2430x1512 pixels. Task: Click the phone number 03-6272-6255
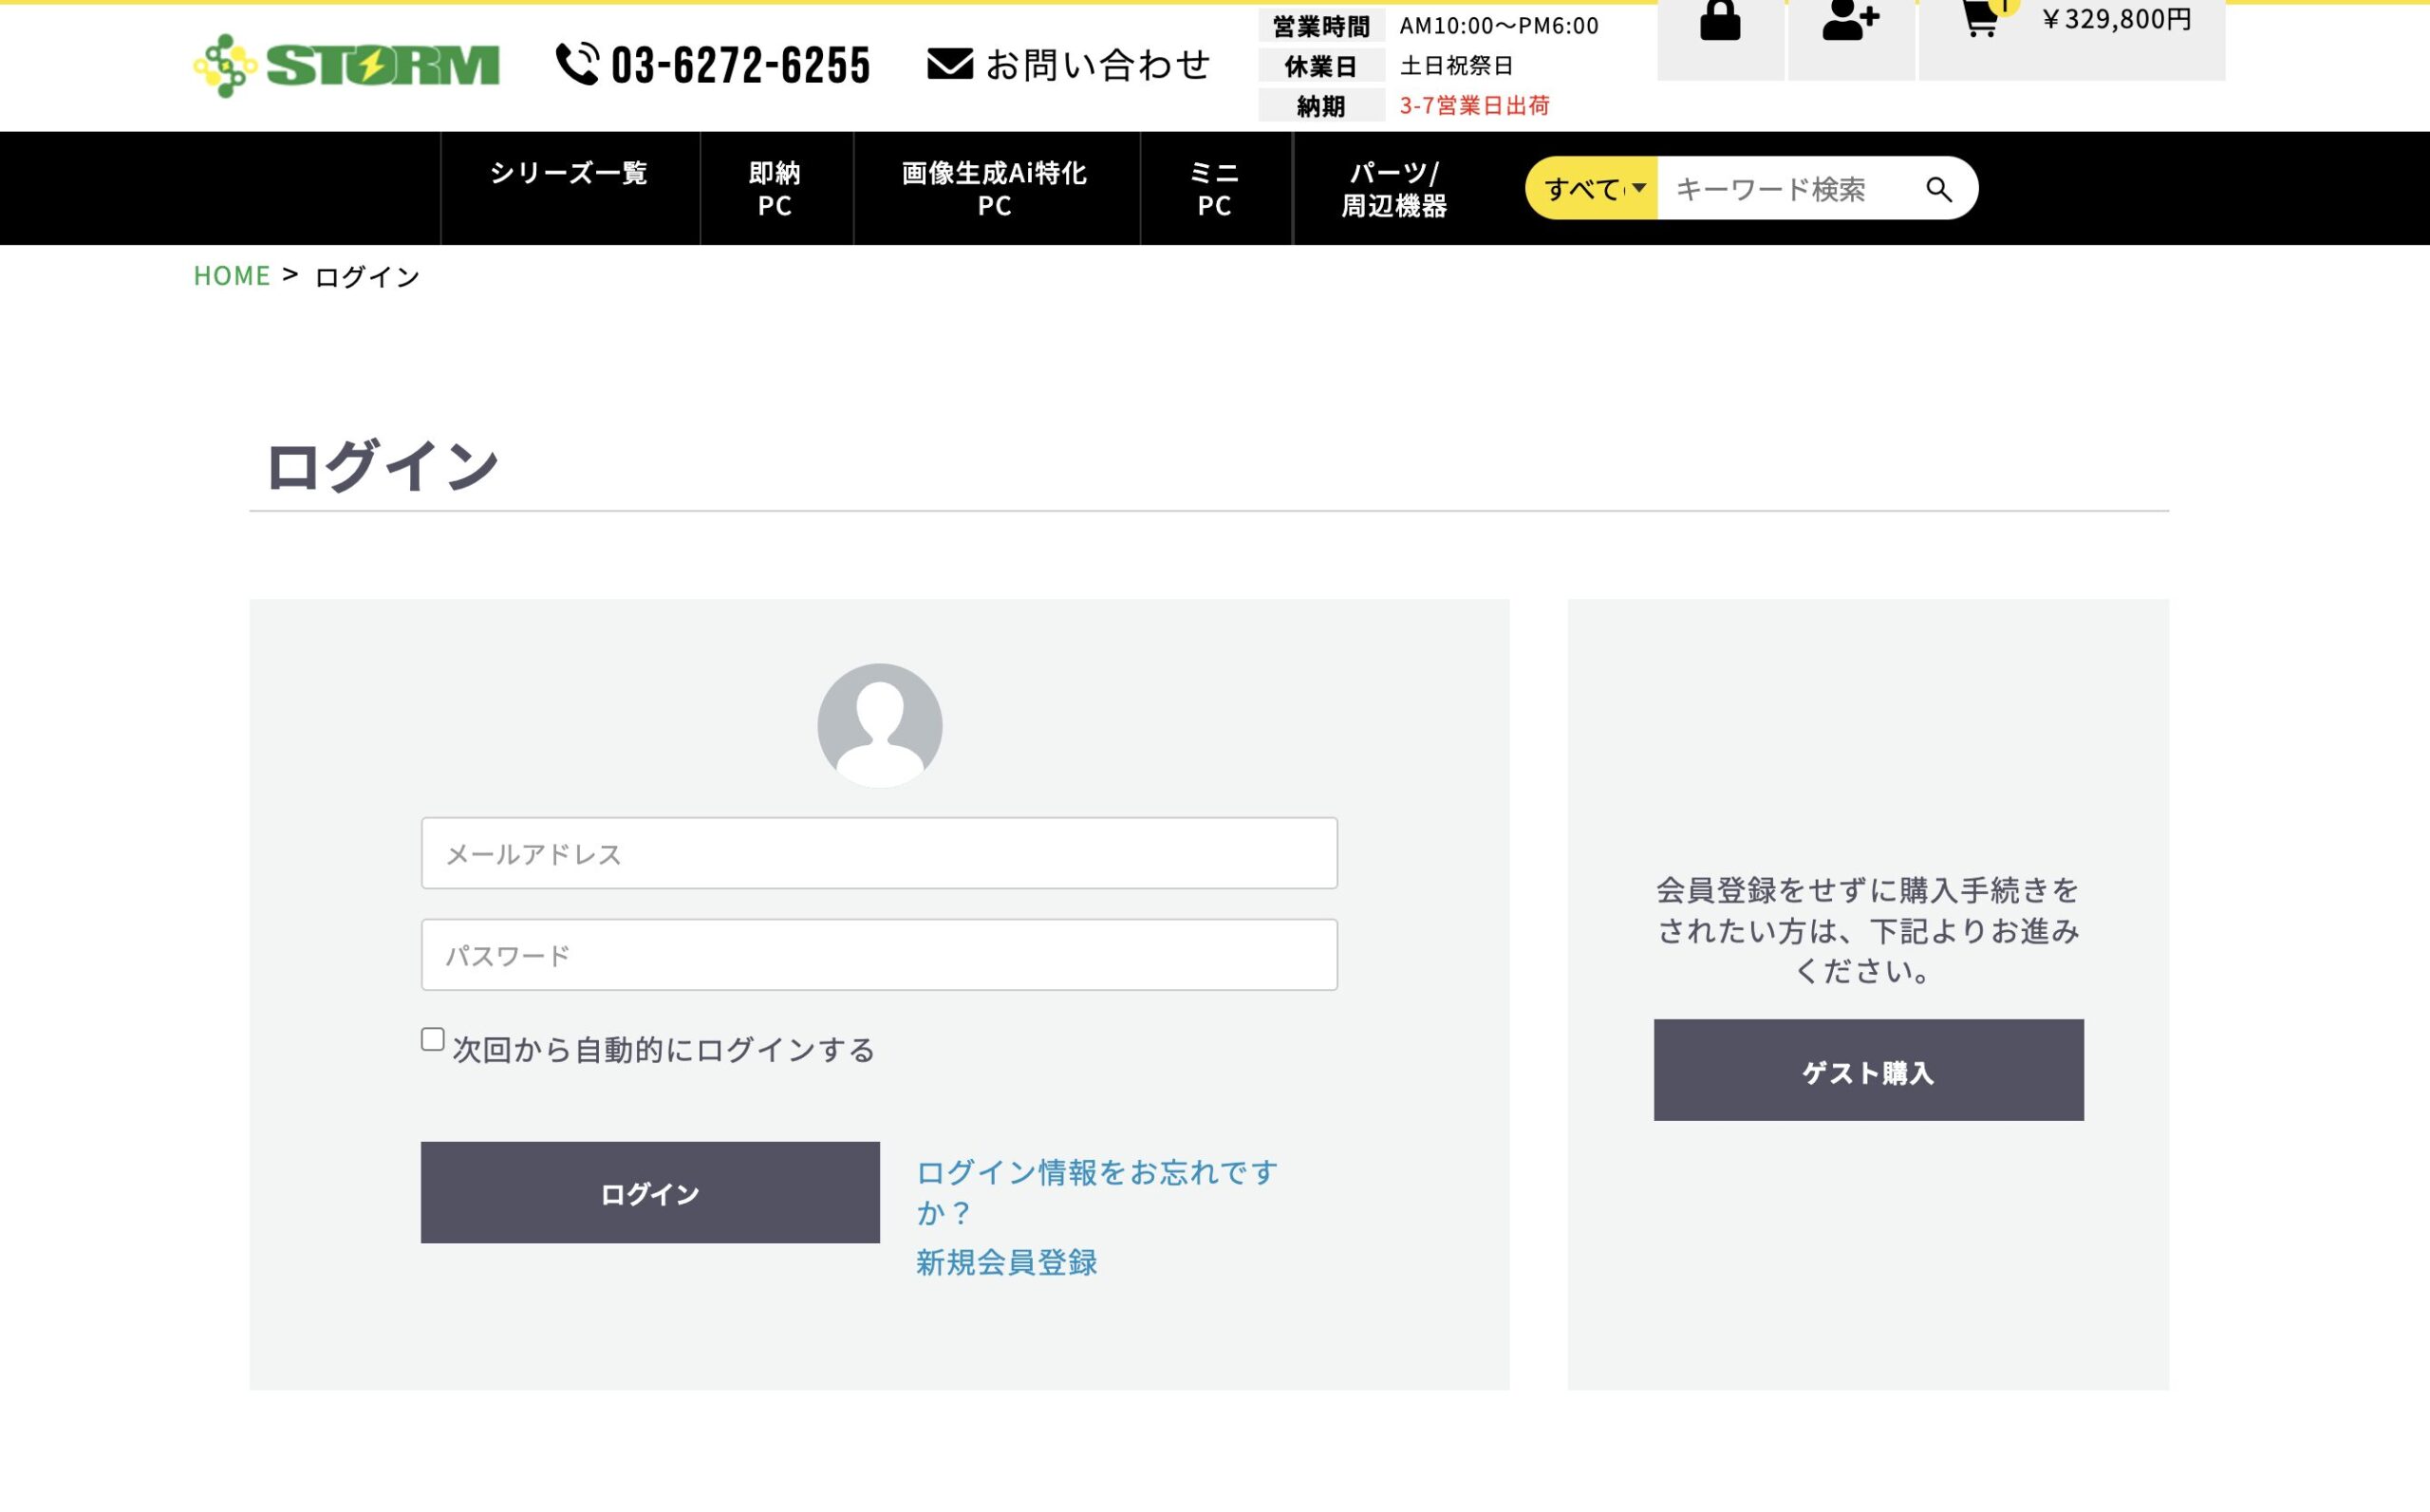(741, 65)
